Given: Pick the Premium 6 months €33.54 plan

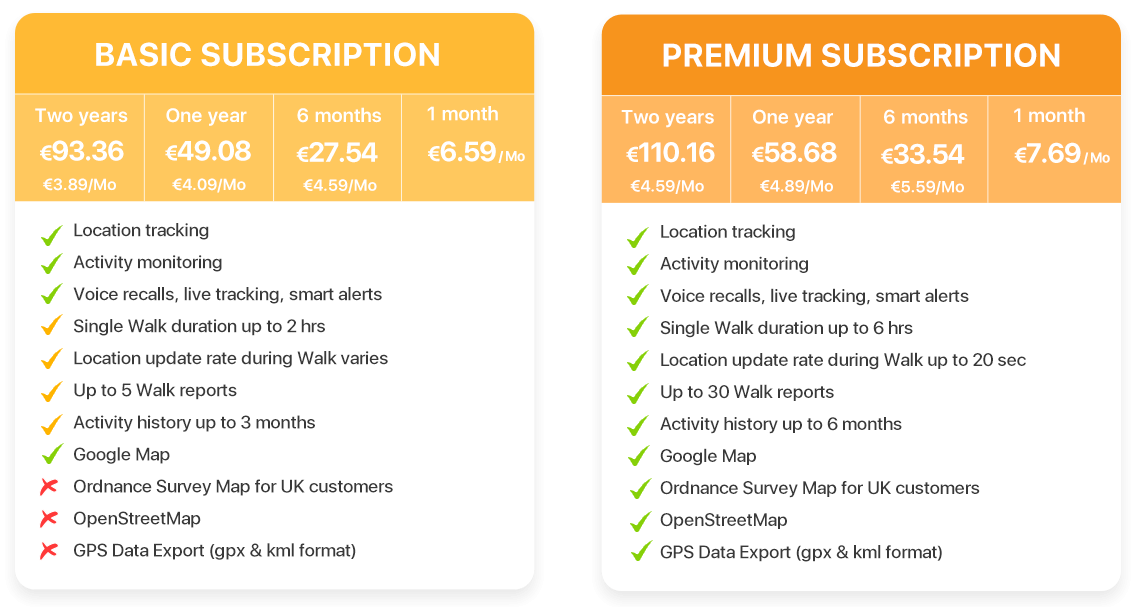Looking at the screenshot, I should point(924,149).
